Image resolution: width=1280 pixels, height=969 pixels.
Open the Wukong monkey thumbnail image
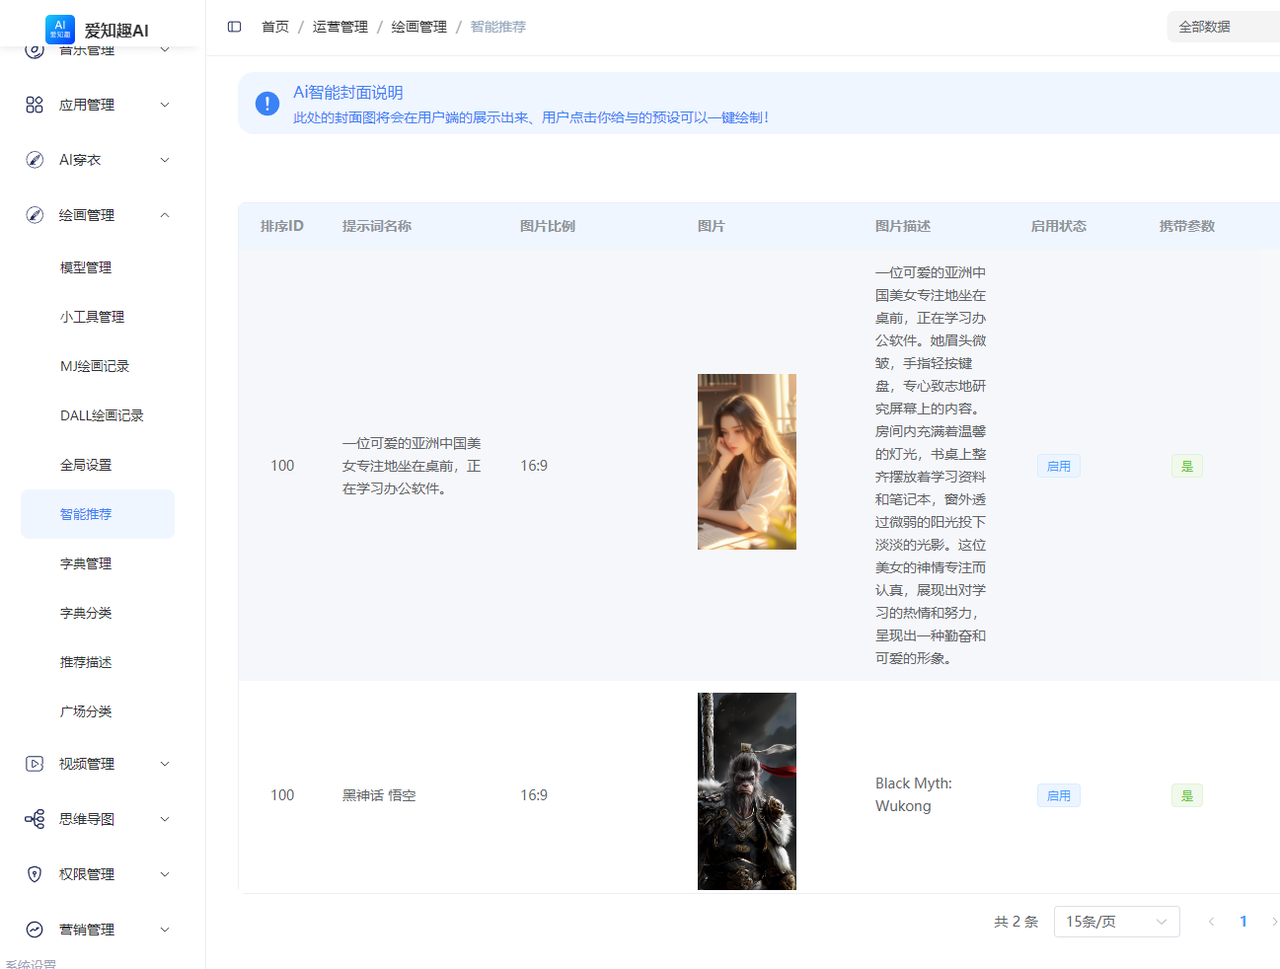[747, 791]
